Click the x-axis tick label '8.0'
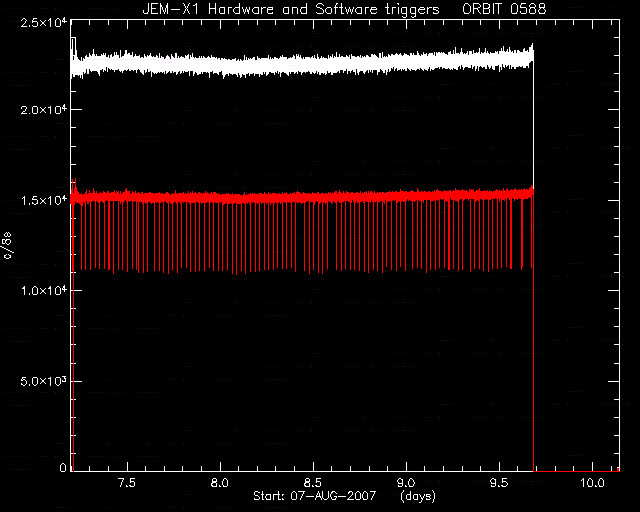 220,483
